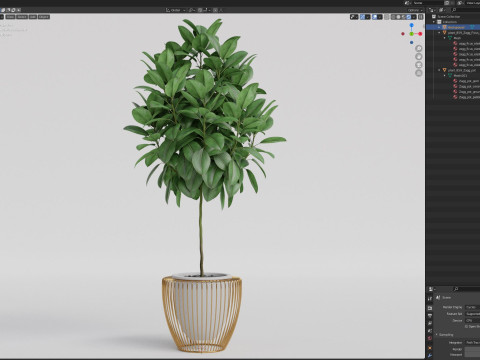Collapse the plant pot object row
480x360 pixels.
coord(439,70)
